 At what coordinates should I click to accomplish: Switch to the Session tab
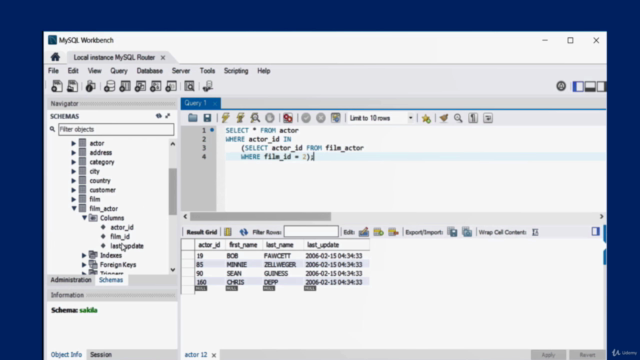coord(101,355)
